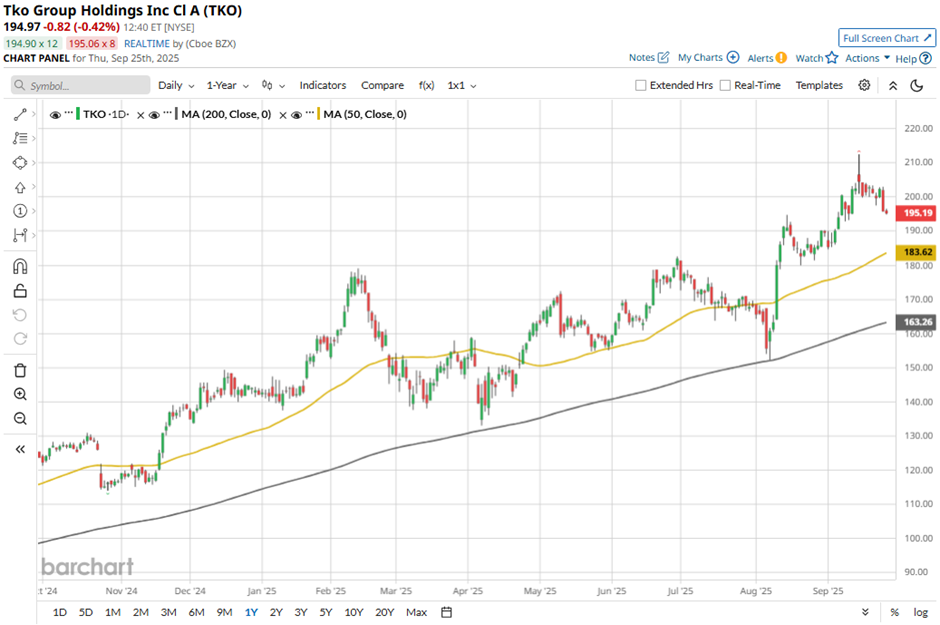Toggle log scale on the chart
Screen dimensions: 940x625
[x=920, y=612]
